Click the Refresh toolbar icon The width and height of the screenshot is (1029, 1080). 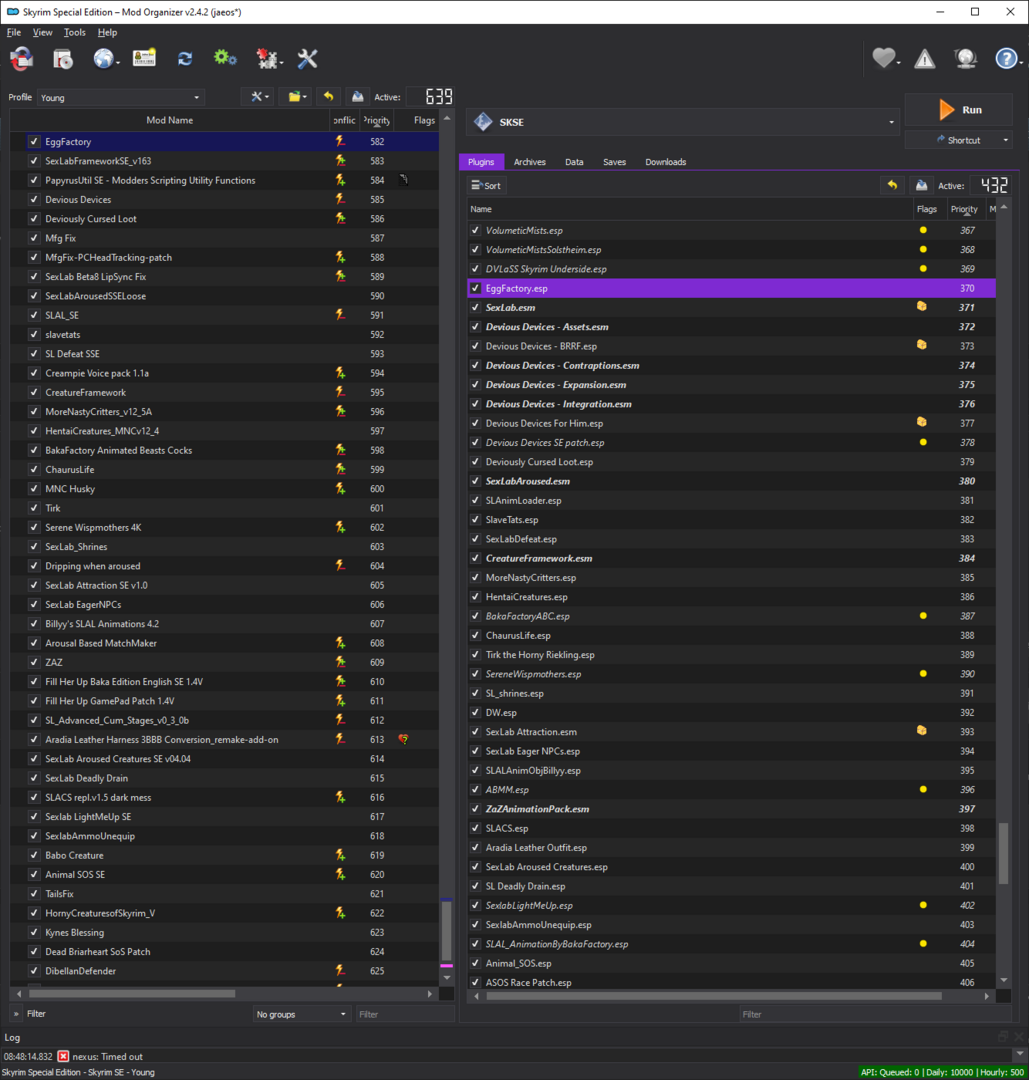click(185, 59)
